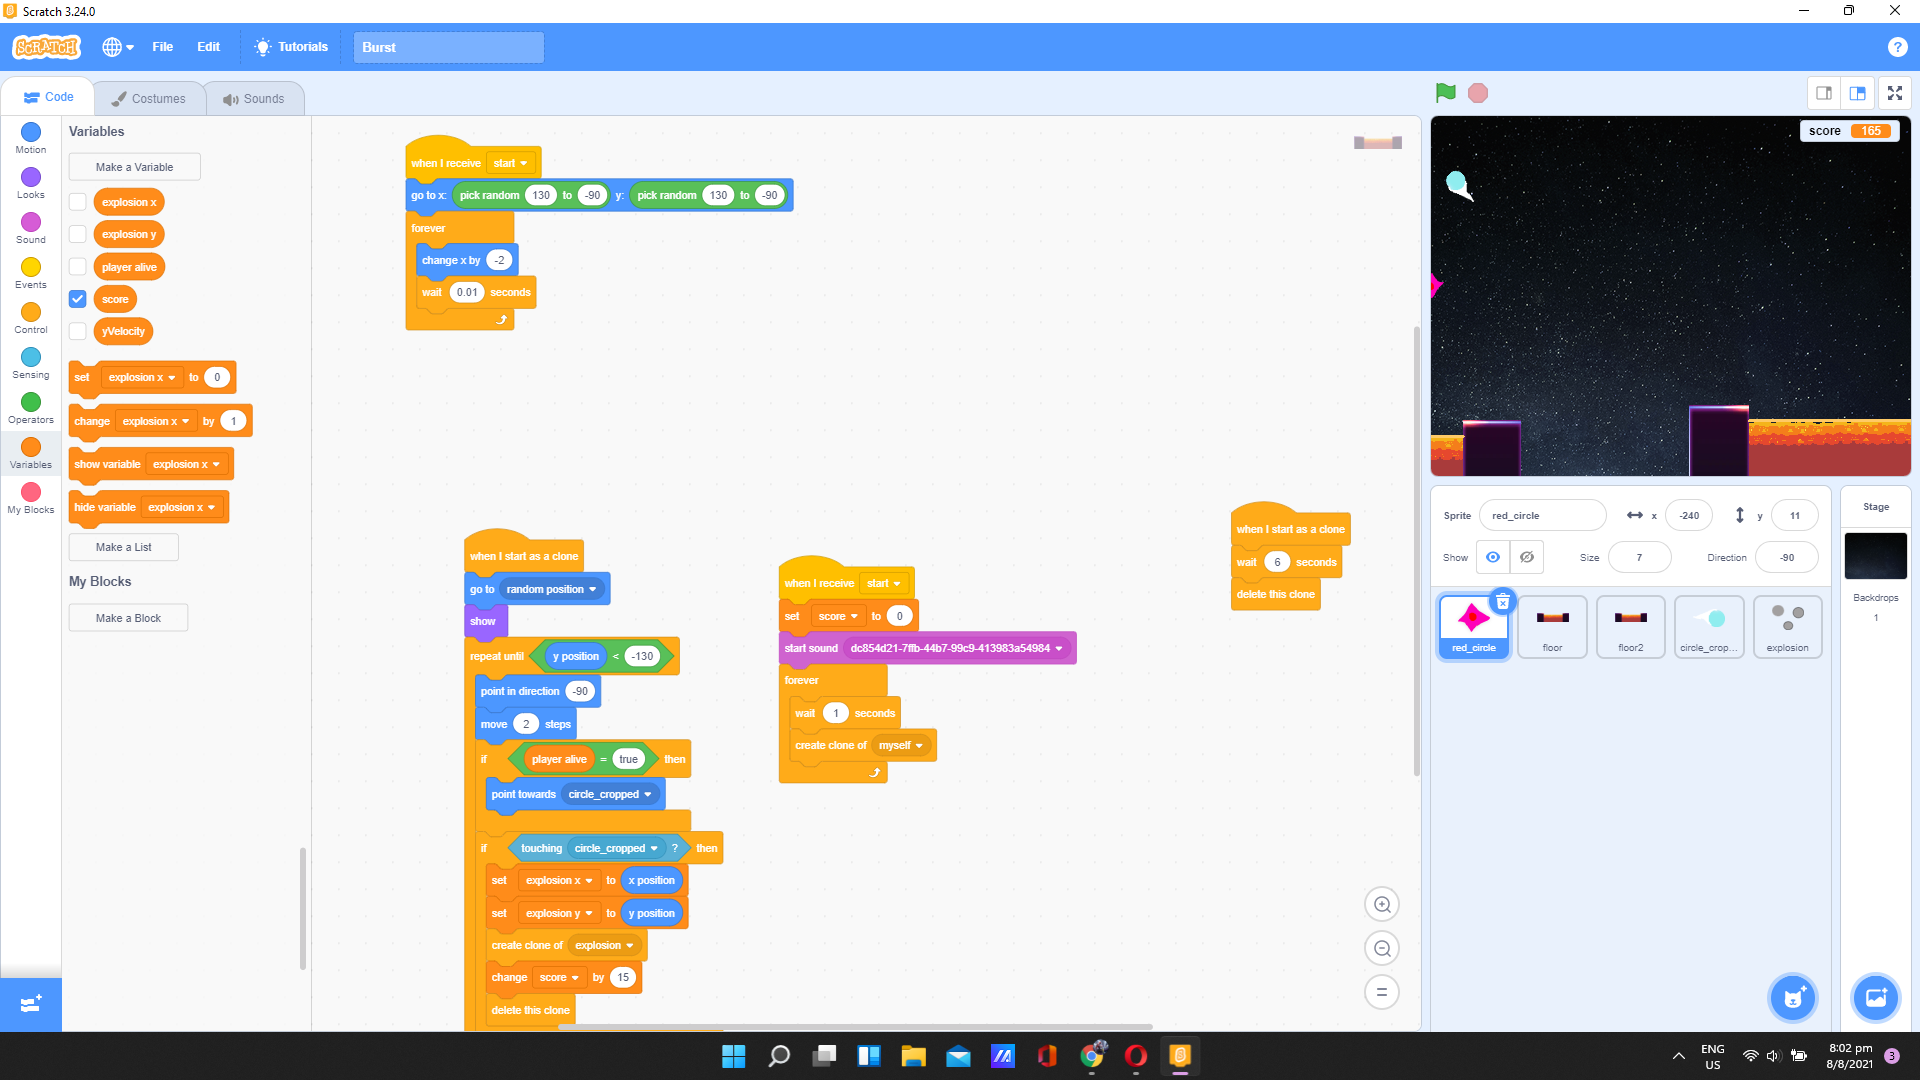Open the Add Extension button
The height and width of the screenshot is (1080, 1920).
point(30,1003)
